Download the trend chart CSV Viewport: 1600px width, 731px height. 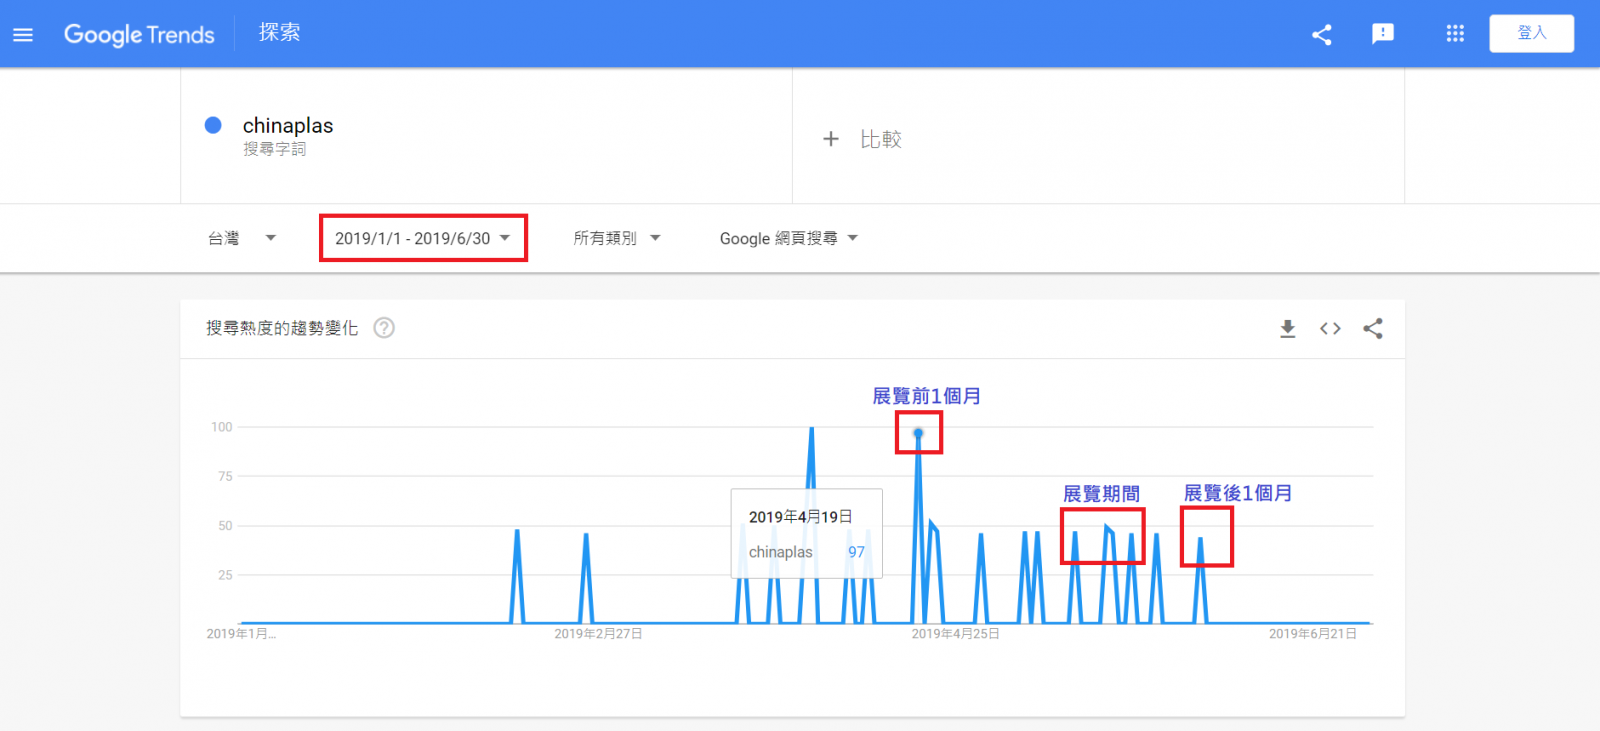tap(1288, 329)
